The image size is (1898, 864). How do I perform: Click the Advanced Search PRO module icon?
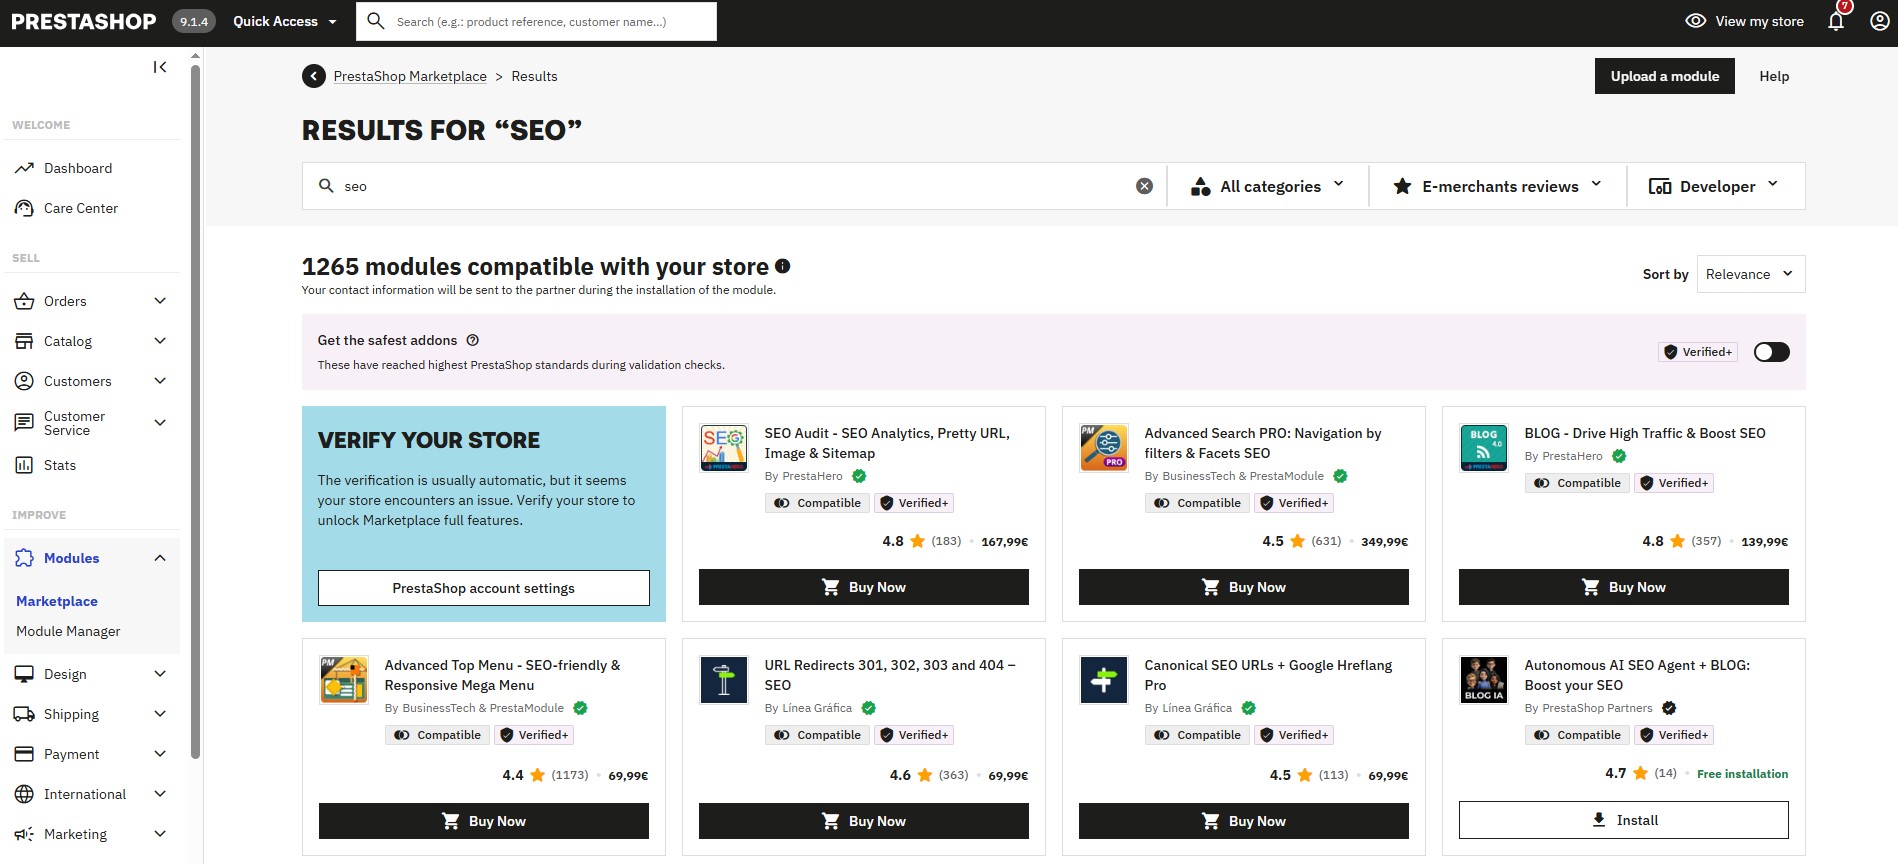coord(1104,448)
